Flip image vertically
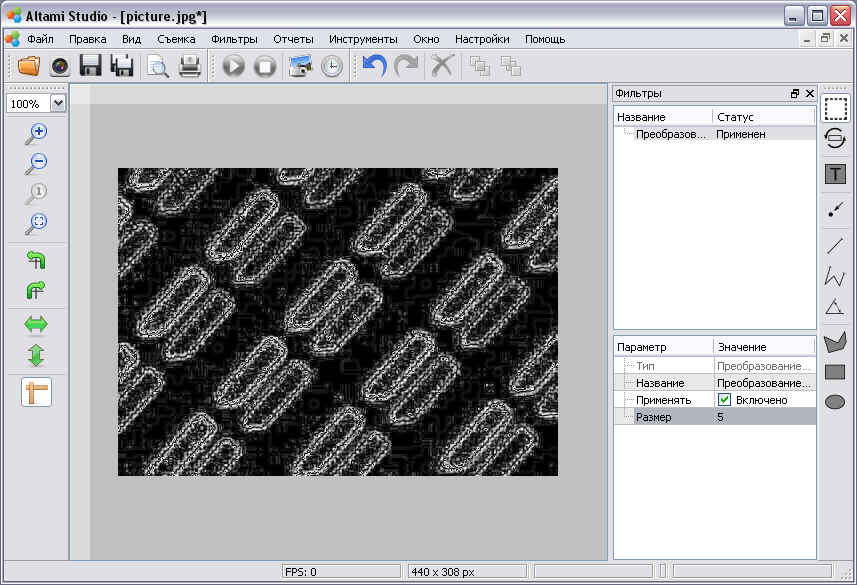This screenshot has width=857, height=585. 36,355
